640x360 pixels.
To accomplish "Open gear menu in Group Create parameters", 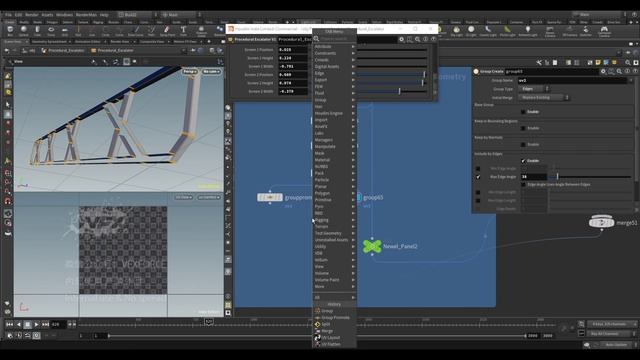I will coord(603,71).
